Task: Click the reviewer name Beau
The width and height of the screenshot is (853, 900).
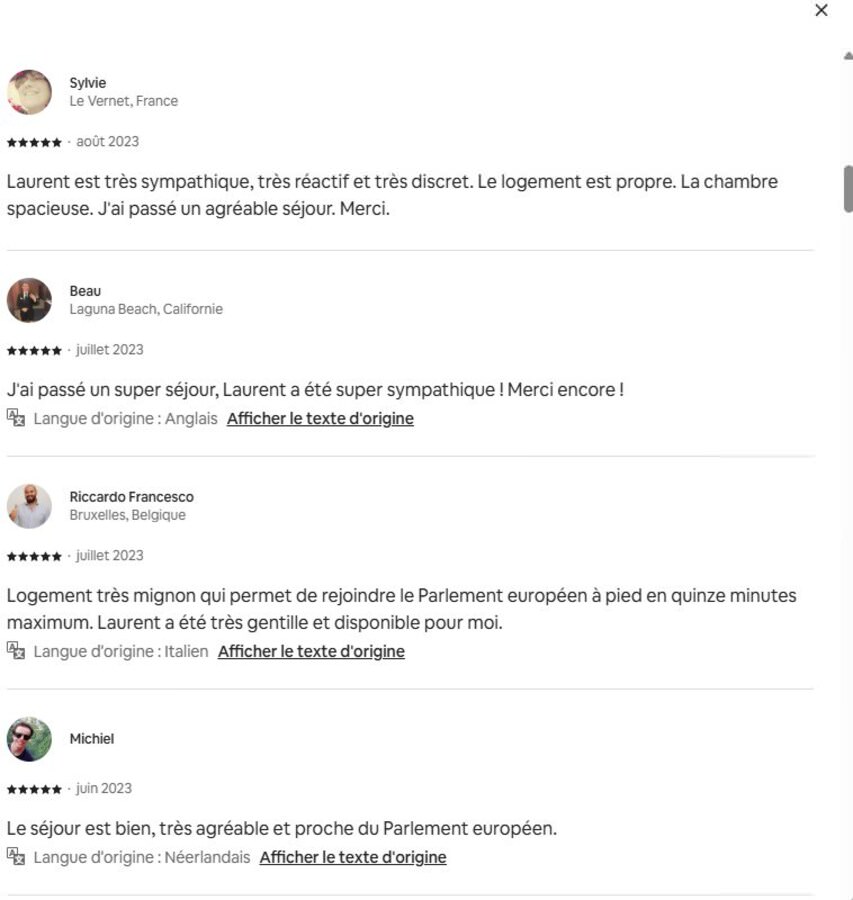Action: click(85, 291)
